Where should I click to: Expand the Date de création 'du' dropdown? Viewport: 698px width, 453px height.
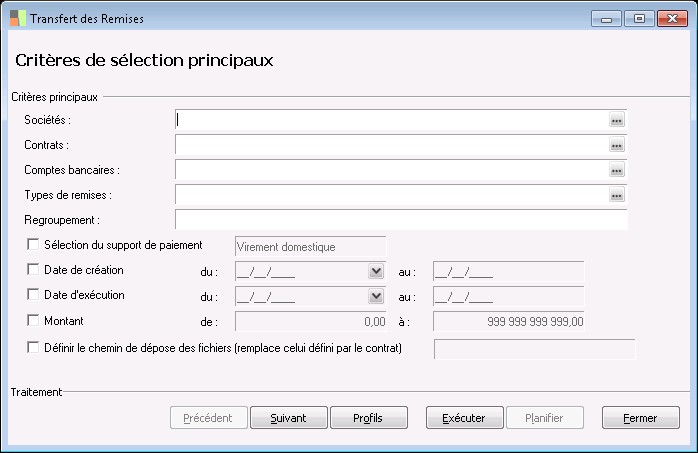click(x=376, y=271)
